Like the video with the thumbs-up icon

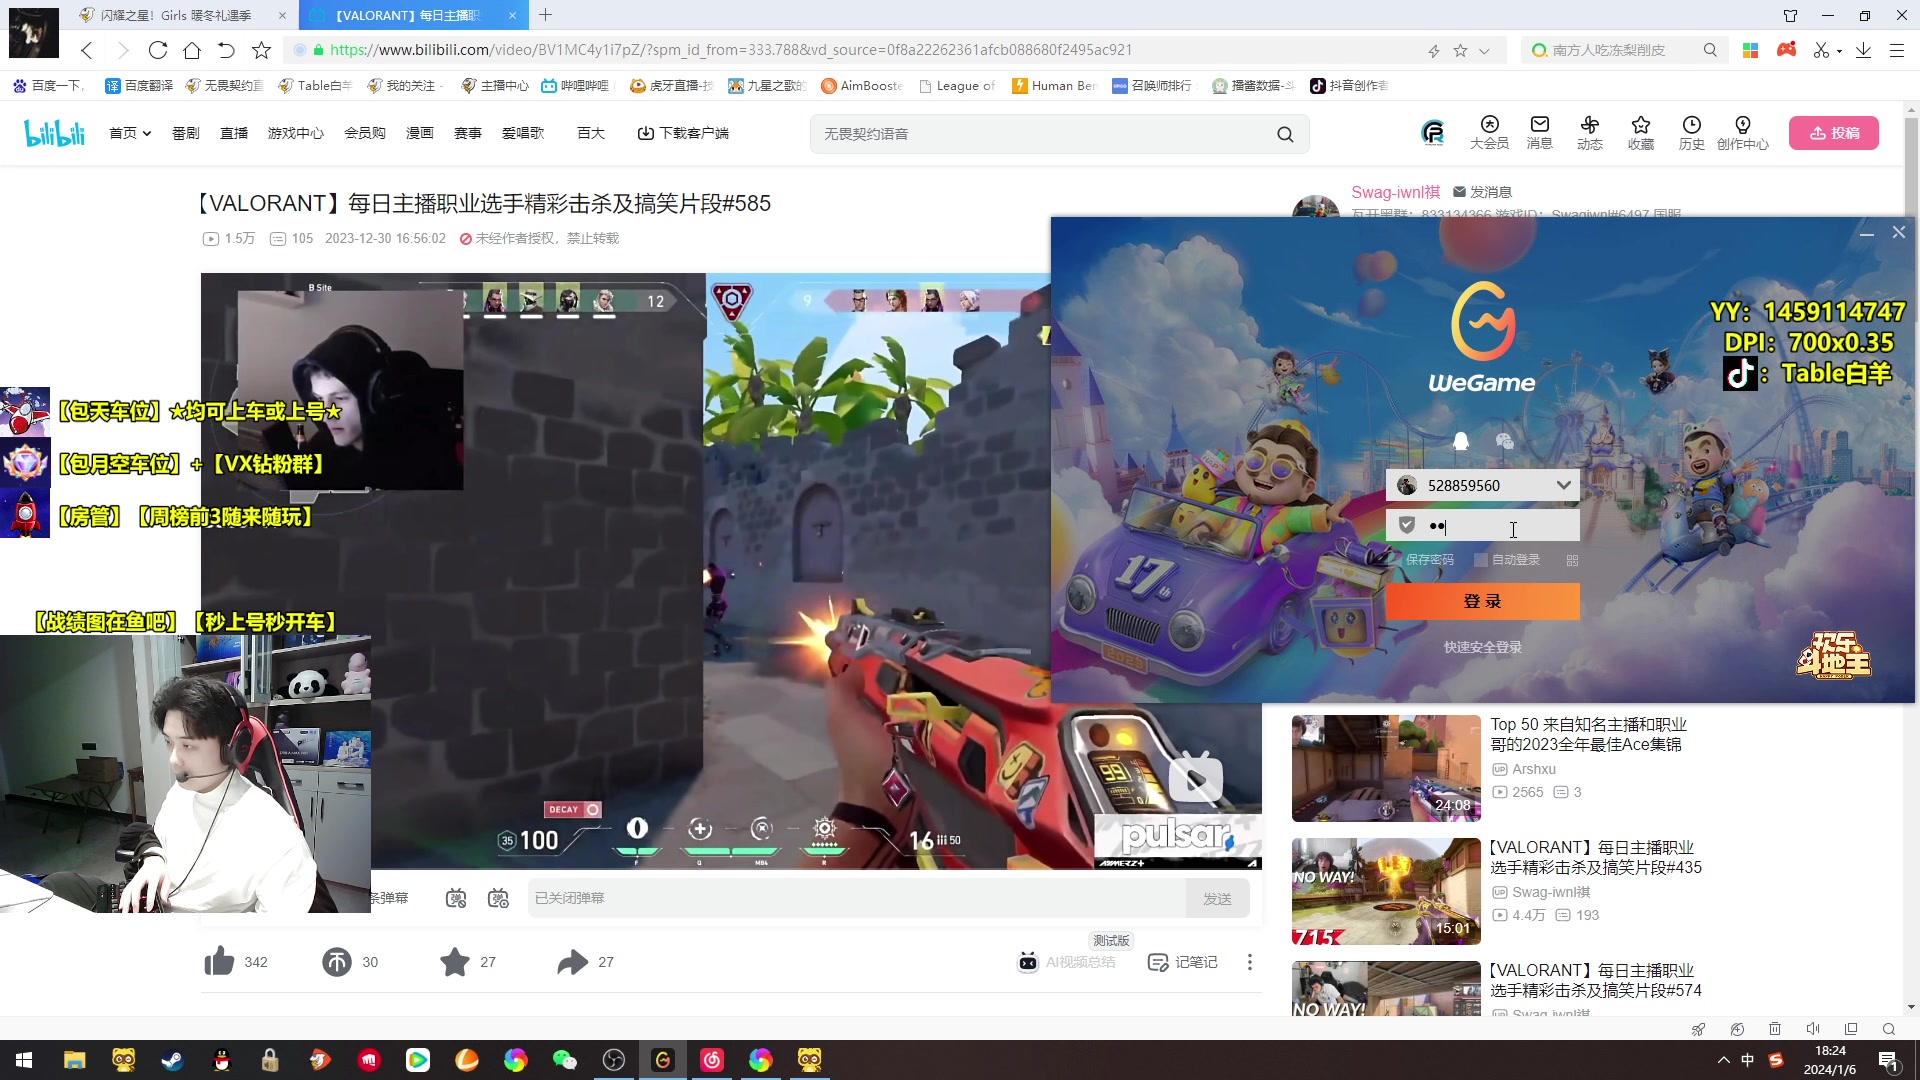coord(219,961)
